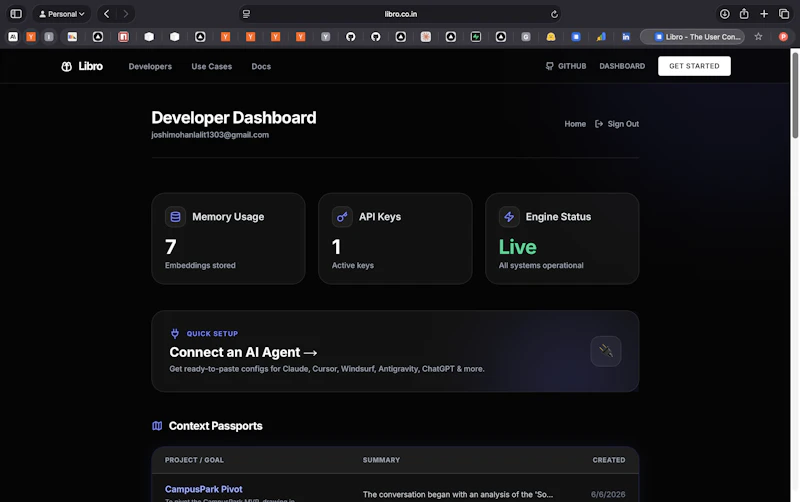Show the Safari downloads
The width and height of the screenshot is (800, 502).
click(724, 14)
